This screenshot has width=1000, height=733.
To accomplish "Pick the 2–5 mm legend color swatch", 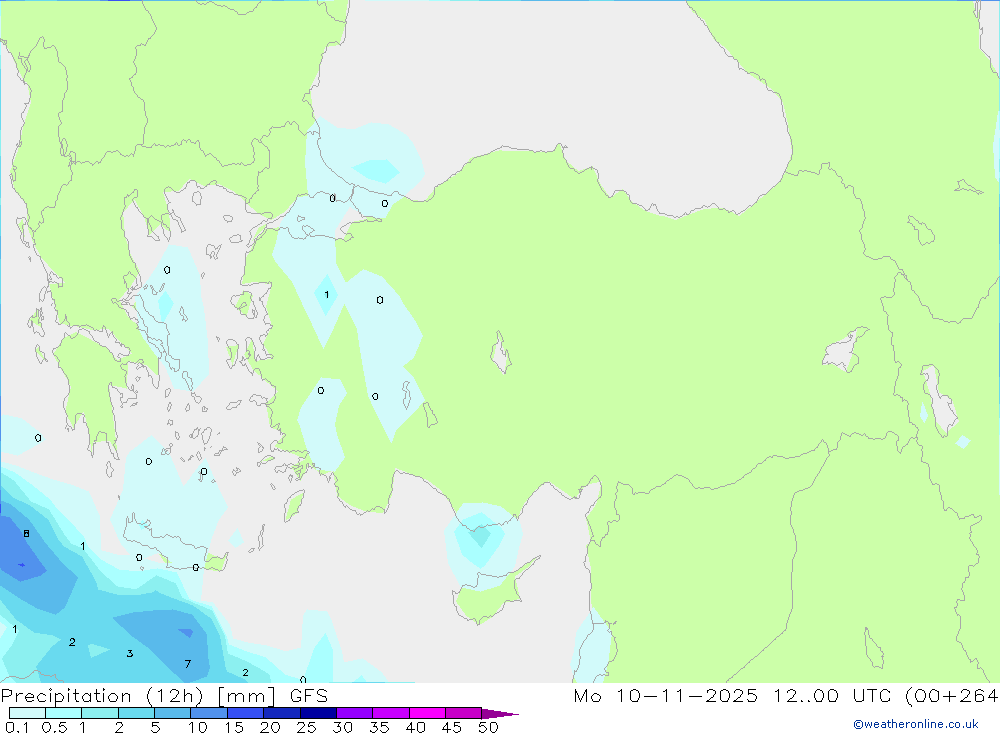I will 136,713.
